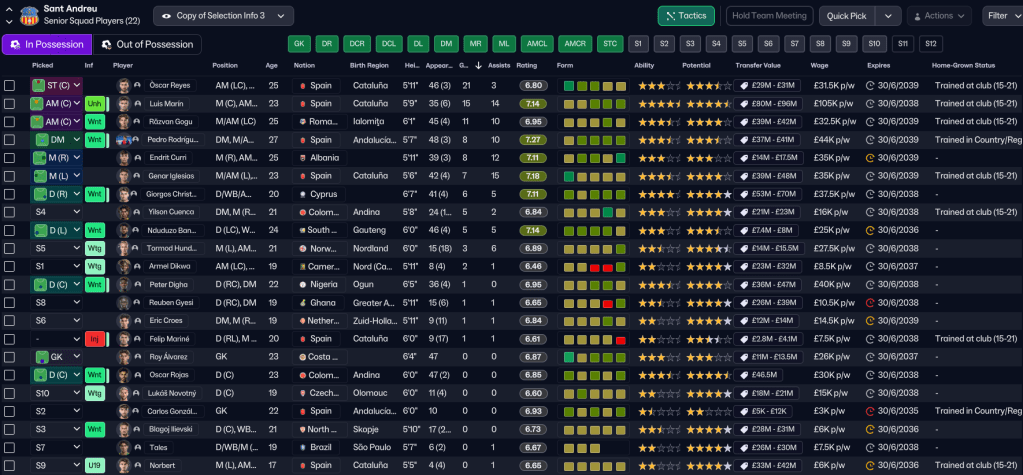Switch to the Out of Possession tab

point(147,44)
